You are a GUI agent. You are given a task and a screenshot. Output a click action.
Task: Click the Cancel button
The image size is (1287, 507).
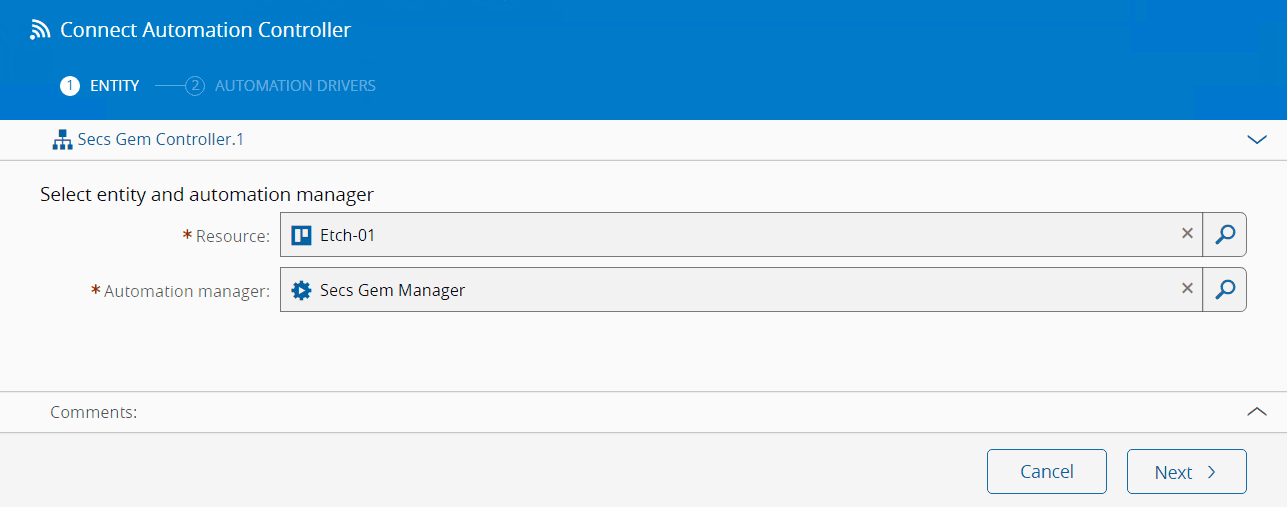(x=1046, y=472)
